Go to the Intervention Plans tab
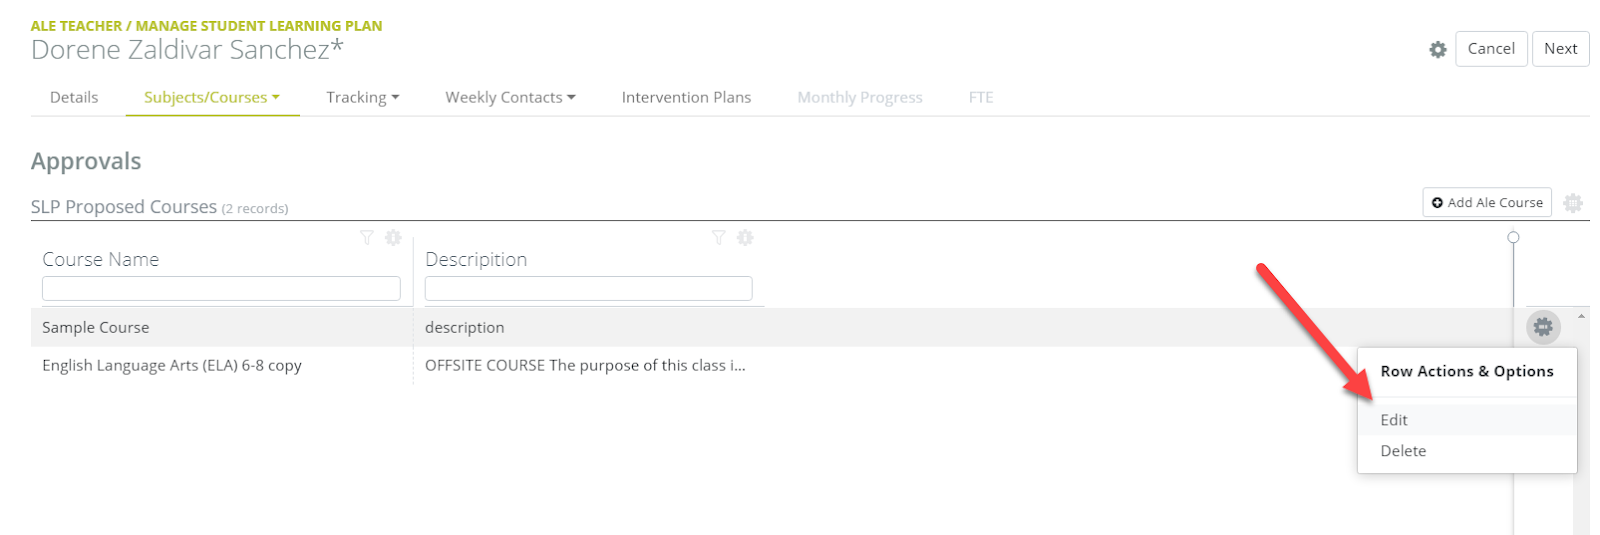This screenshot has width=1600, height=535. point(686,97)
